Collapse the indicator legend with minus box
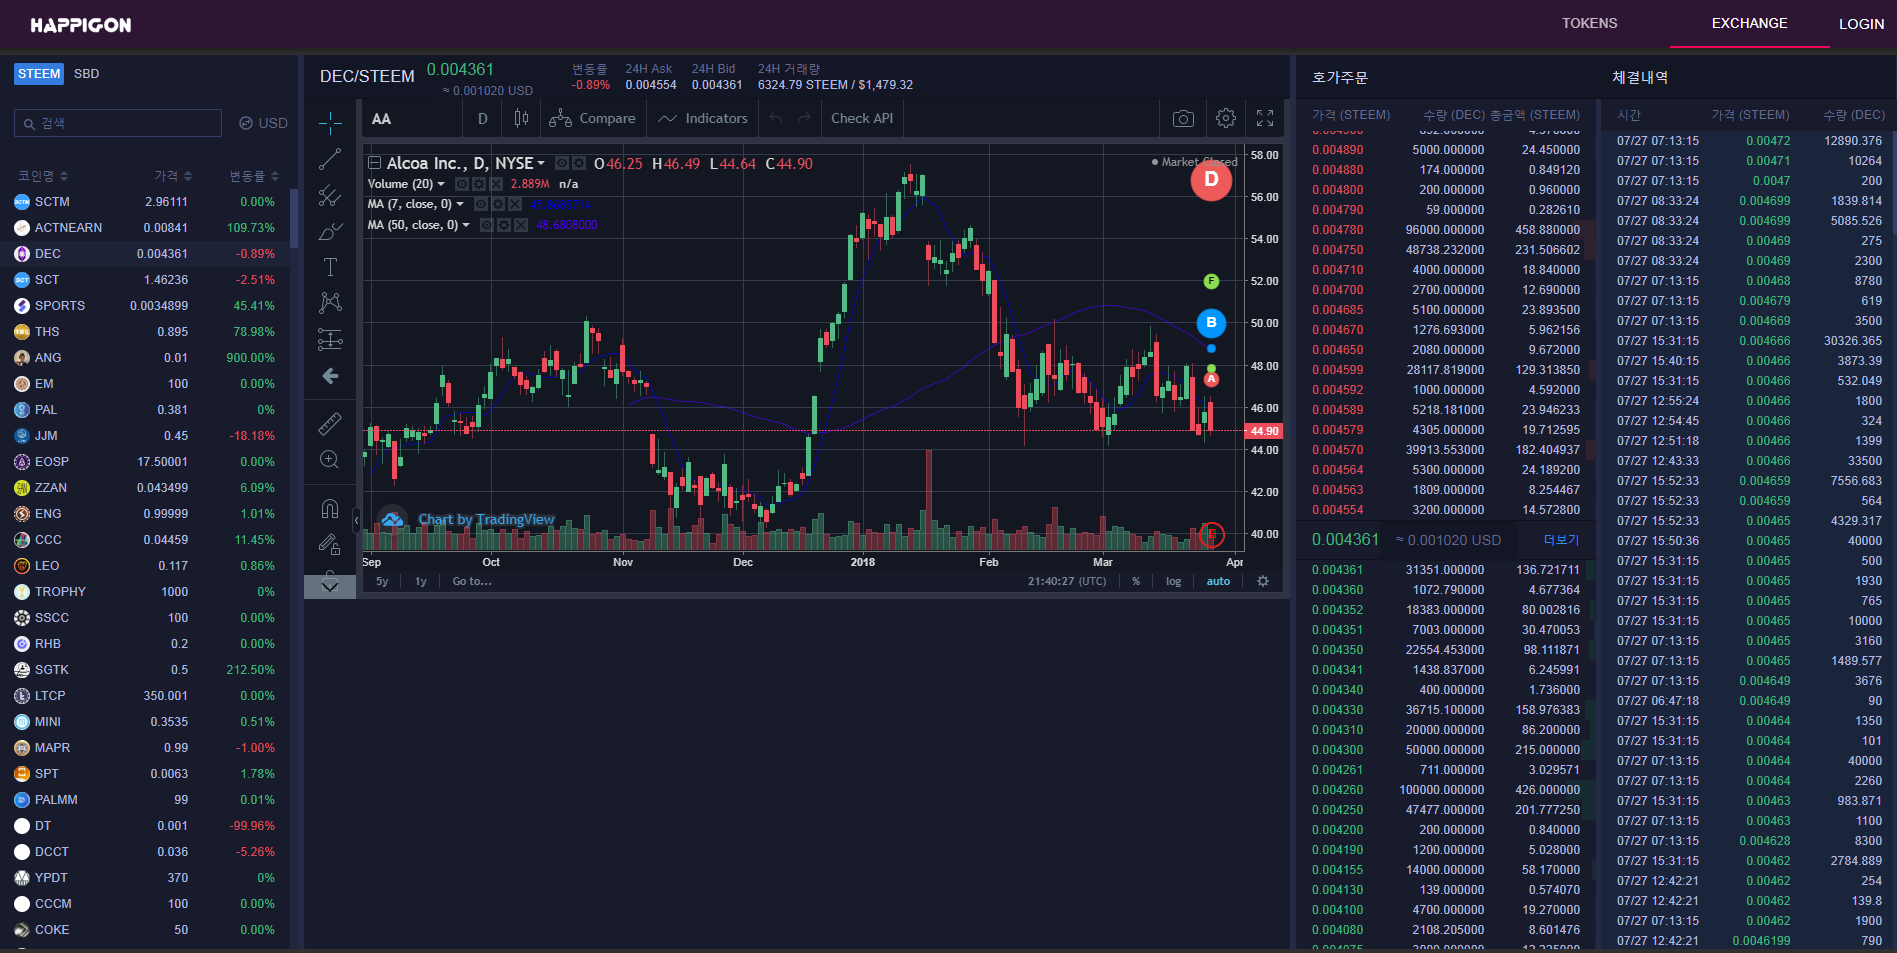This screenshot has height=953, width=1897. coord(375,163)
